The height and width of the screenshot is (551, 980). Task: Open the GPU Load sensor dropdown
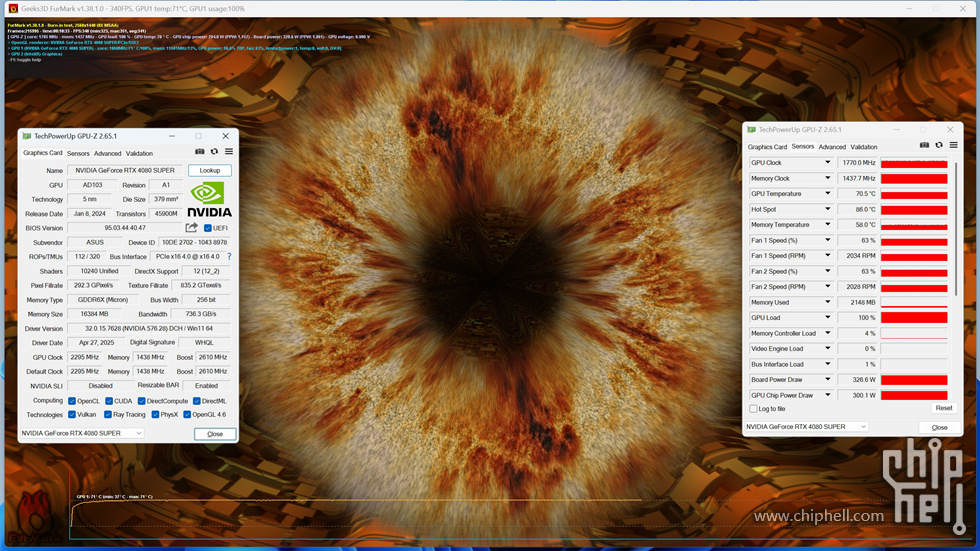[828, 317]
